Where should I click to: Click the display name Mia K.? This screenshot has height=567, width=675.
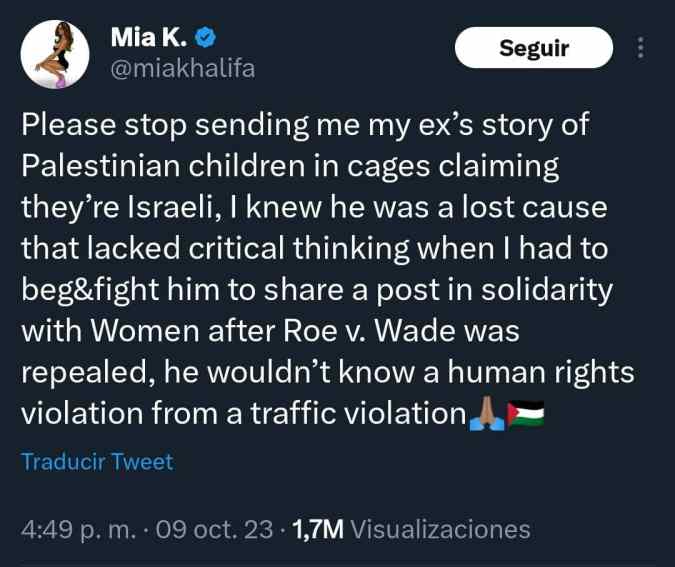click(148, 40)
